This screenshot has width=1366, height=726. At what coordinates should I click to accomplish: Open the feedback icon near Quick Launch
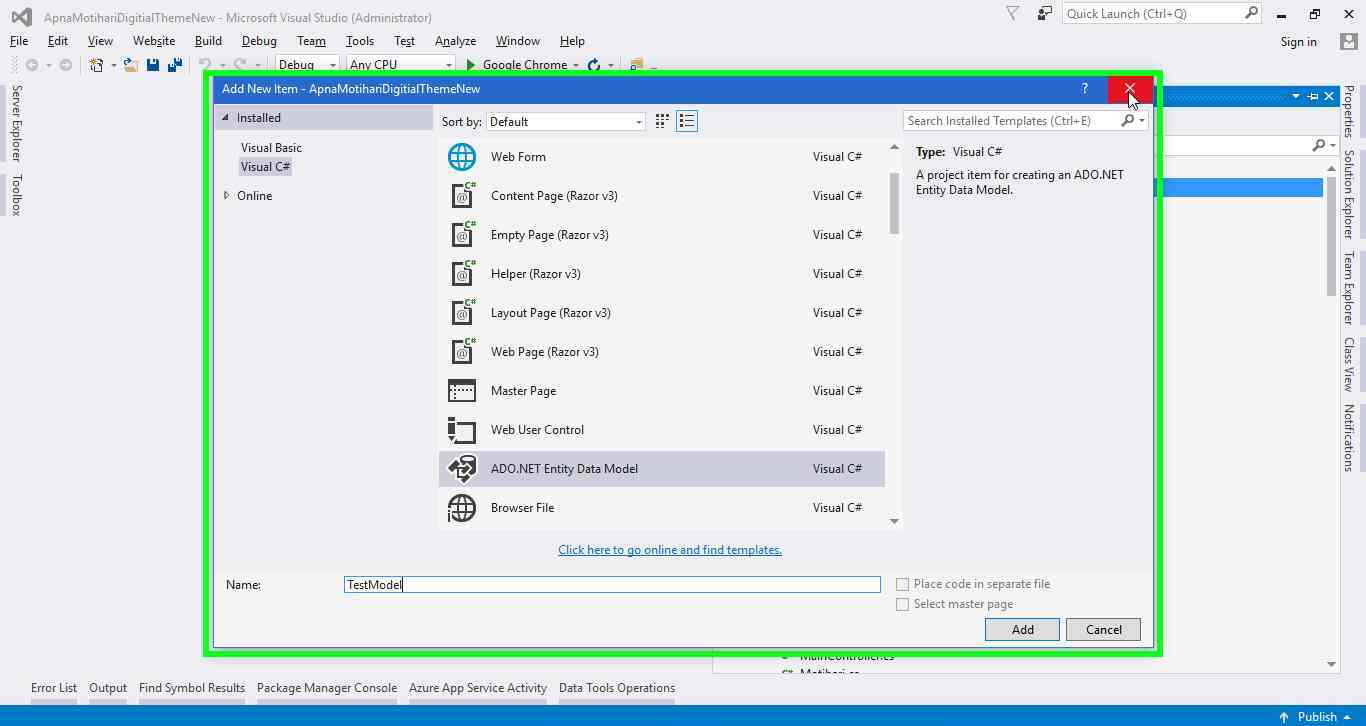tap(1045, 14)
